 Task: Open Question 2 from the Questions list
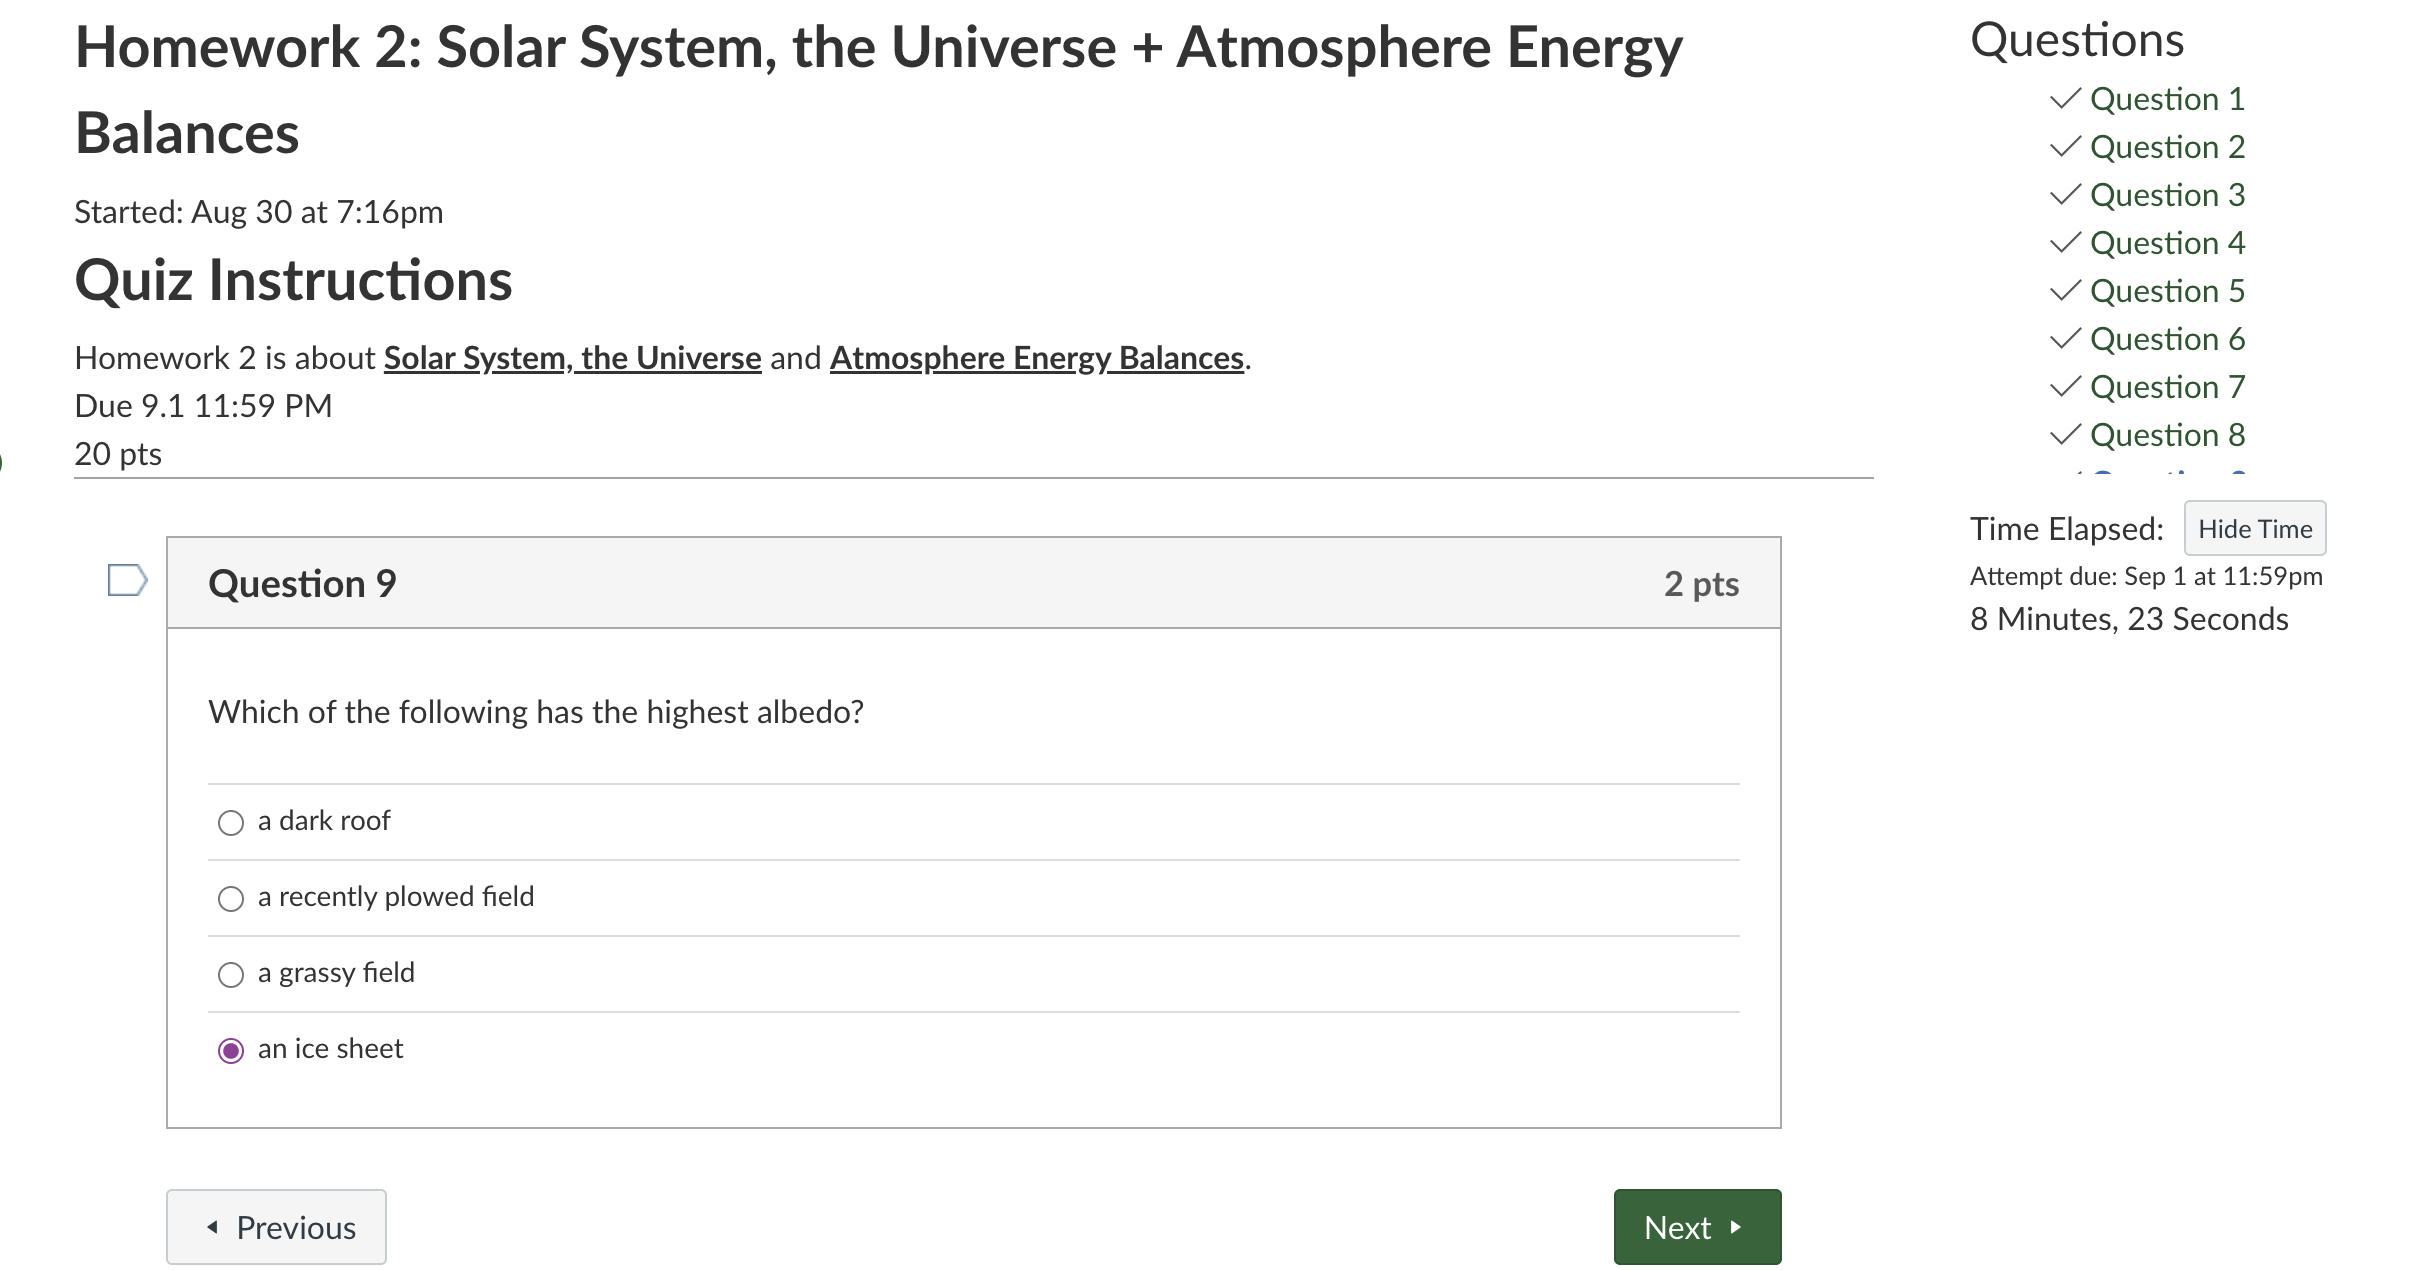pyautogui.click(x=2166, y=147)
